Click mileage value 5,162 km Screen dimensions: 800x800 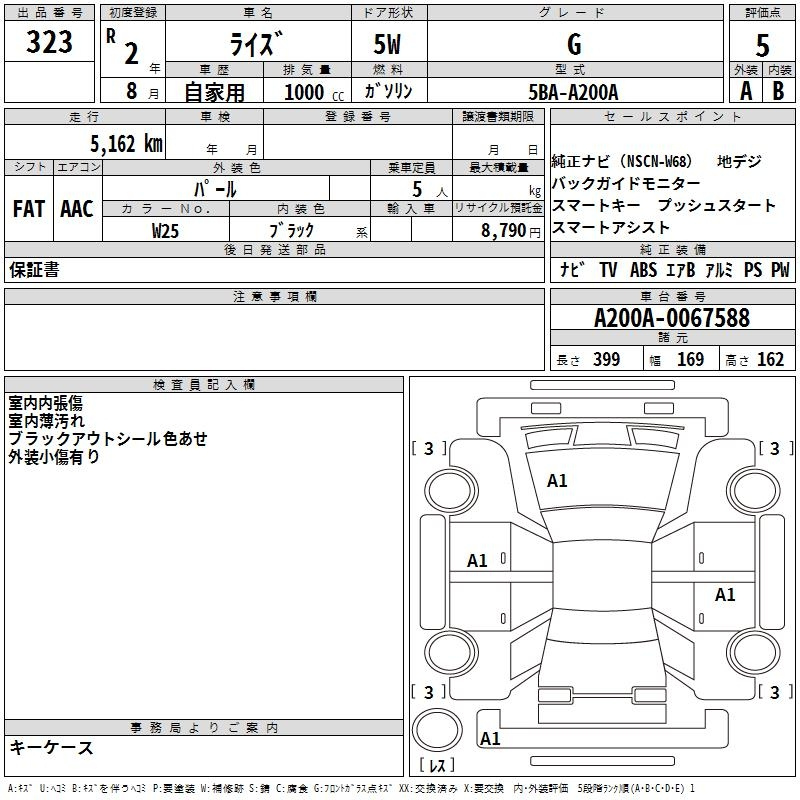(x=127, y=144)
